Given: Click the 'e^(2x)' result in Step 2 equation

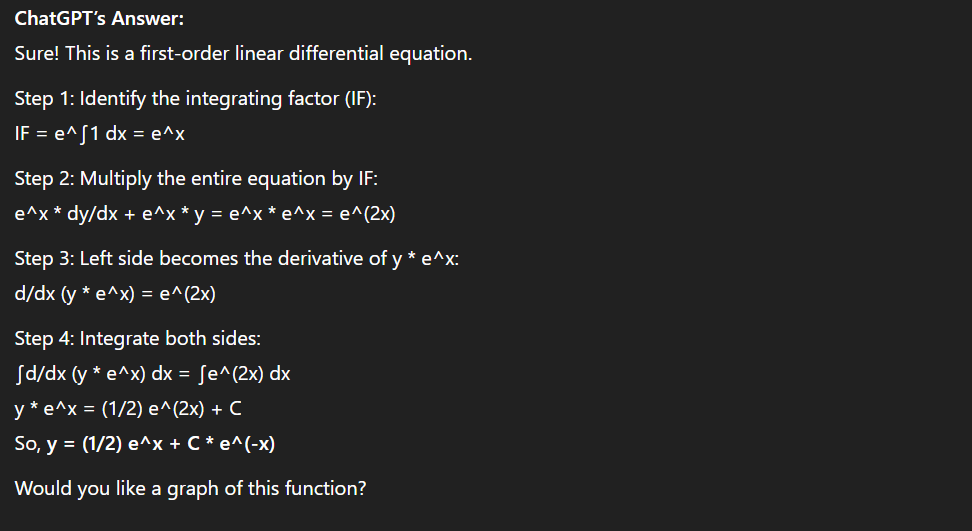Looking at the screenshot, I should point(367,214).
